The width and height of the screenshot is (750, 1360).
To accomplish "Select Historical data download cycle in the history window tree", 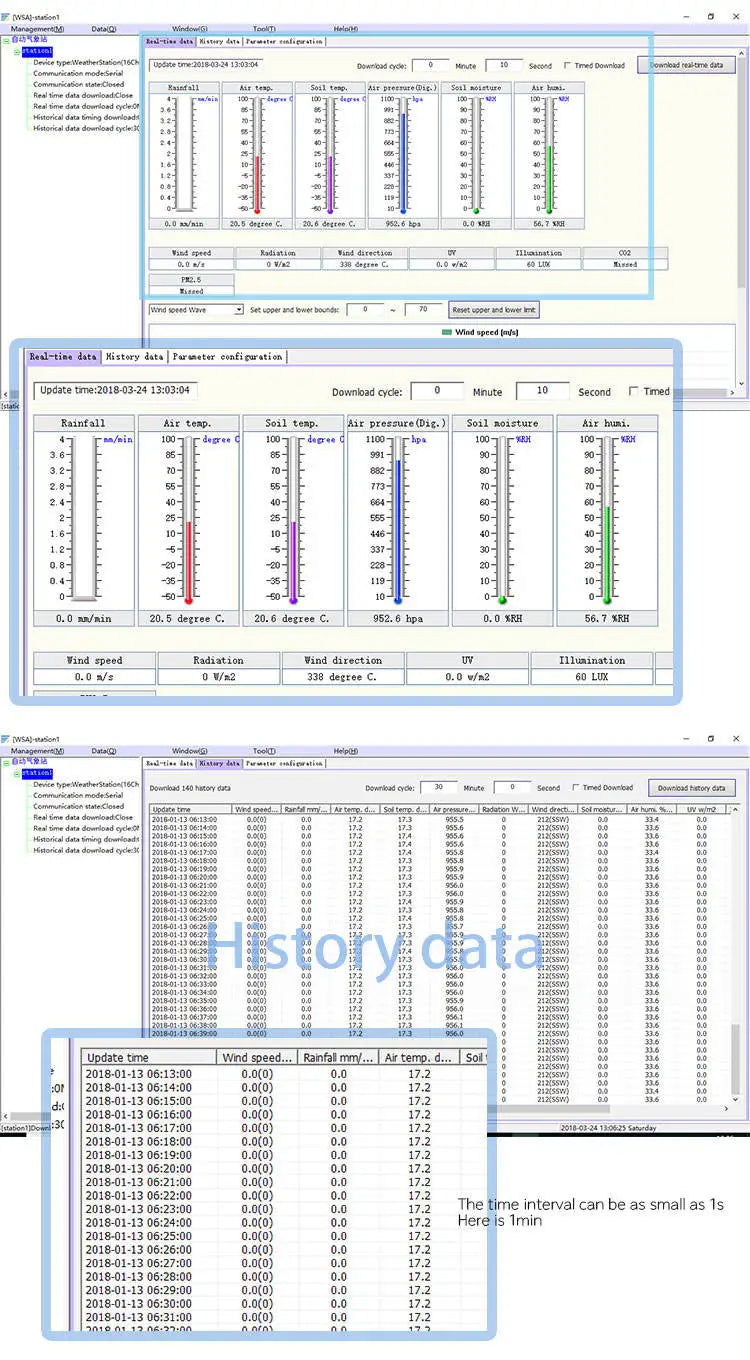I will pyautogui.click(x=86, y=850).
